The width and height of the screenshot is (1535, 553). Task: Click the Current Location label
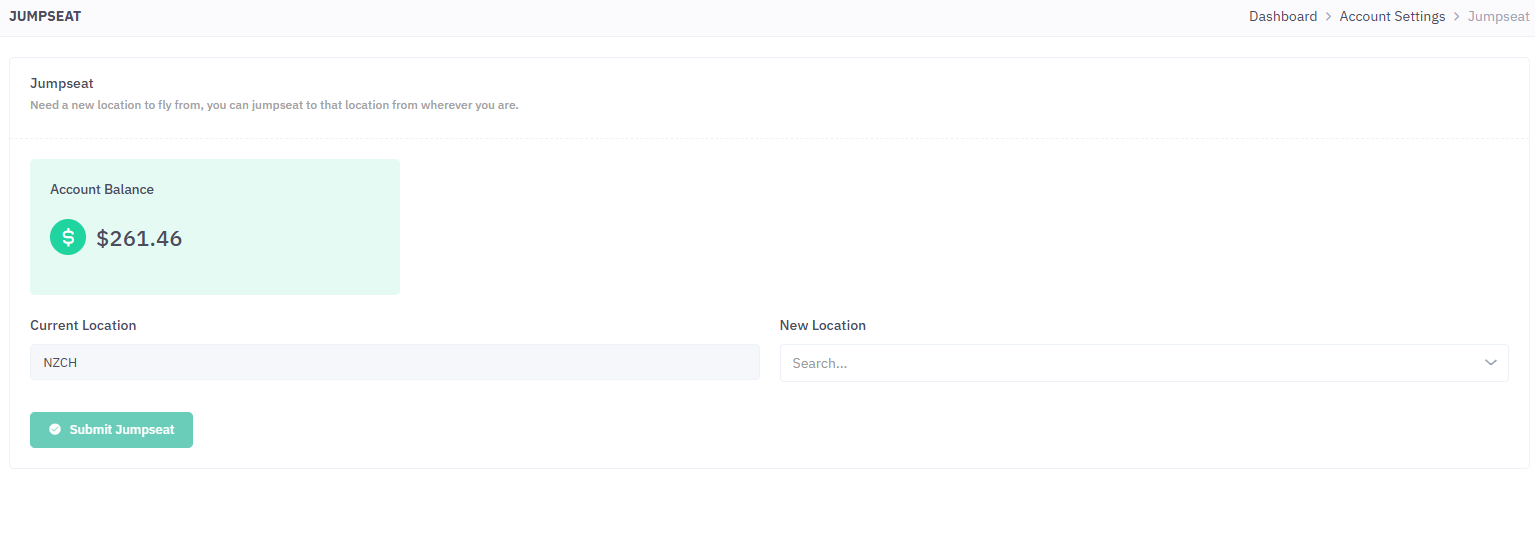tap(83, 325)
